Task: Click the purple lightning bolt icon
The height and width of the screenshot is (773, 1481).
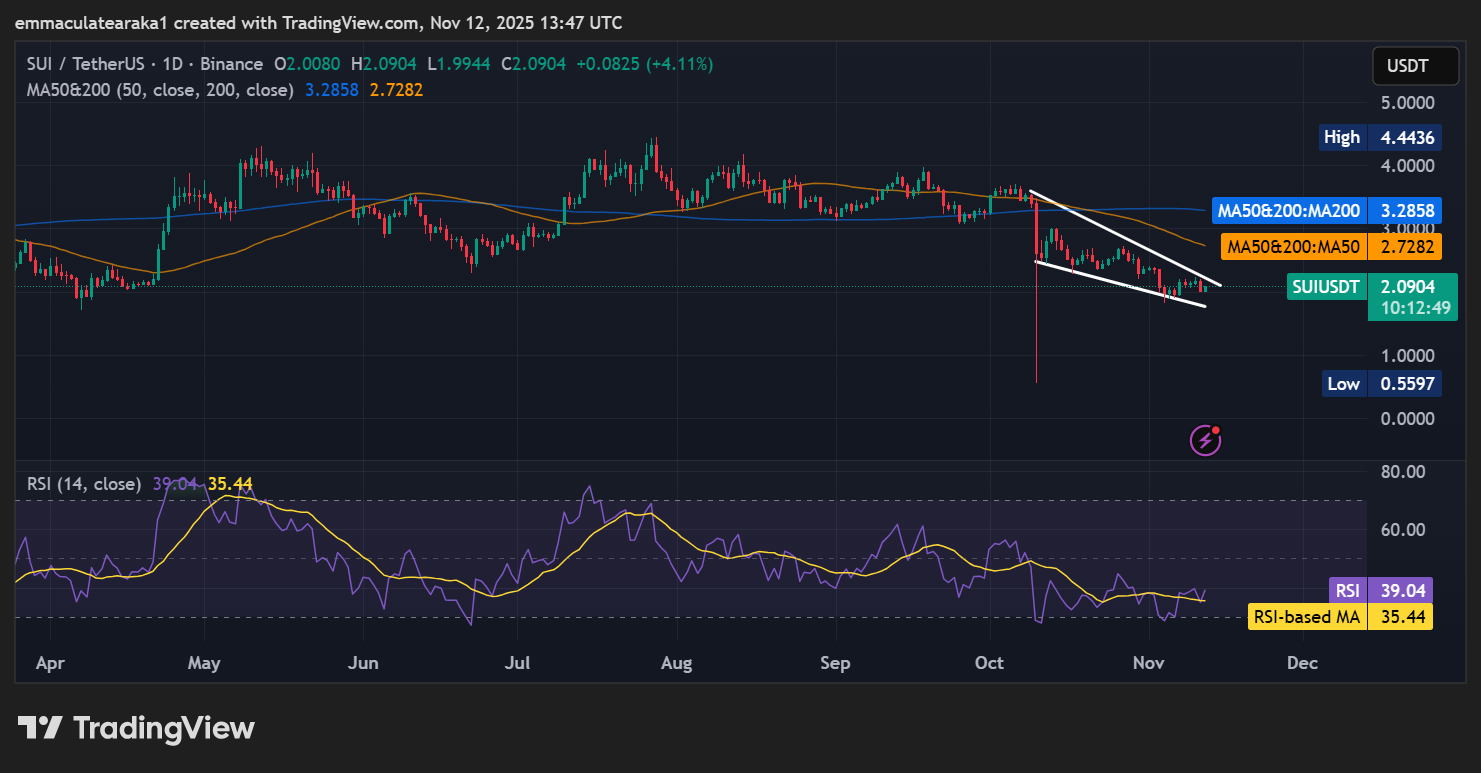Action: [x=1205, y=439]
